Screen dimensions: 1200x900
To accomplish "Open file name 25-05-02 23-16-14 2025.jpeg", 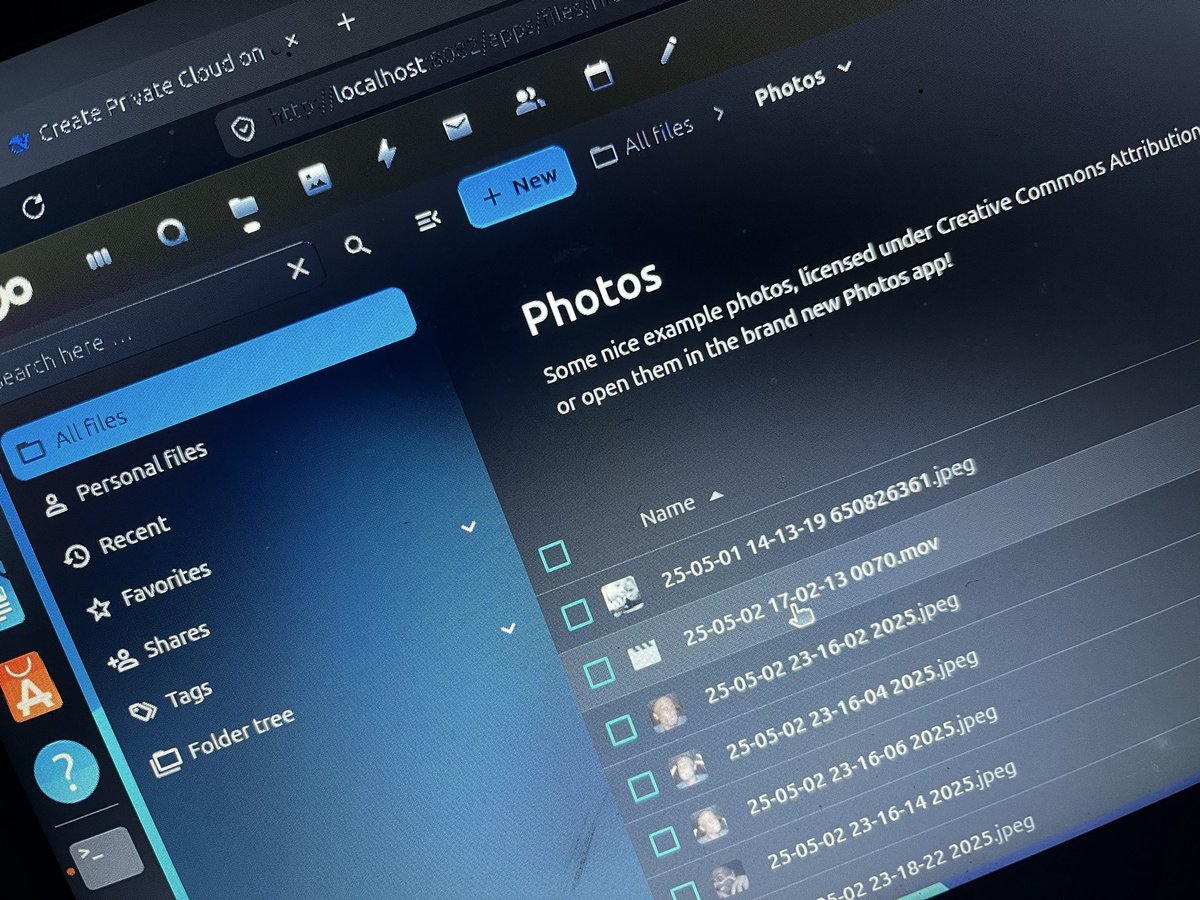I will point(893,815).
